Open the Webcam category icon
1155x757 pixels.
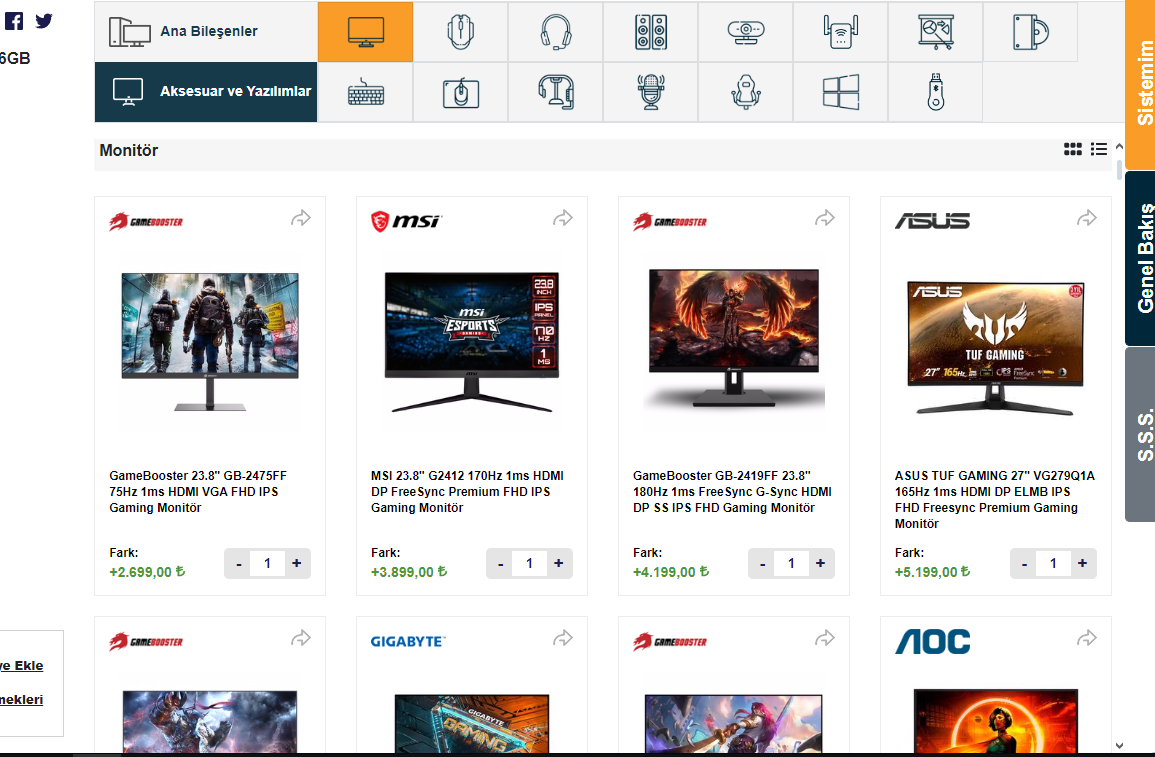pyautogui.click(x=745, y=32)
